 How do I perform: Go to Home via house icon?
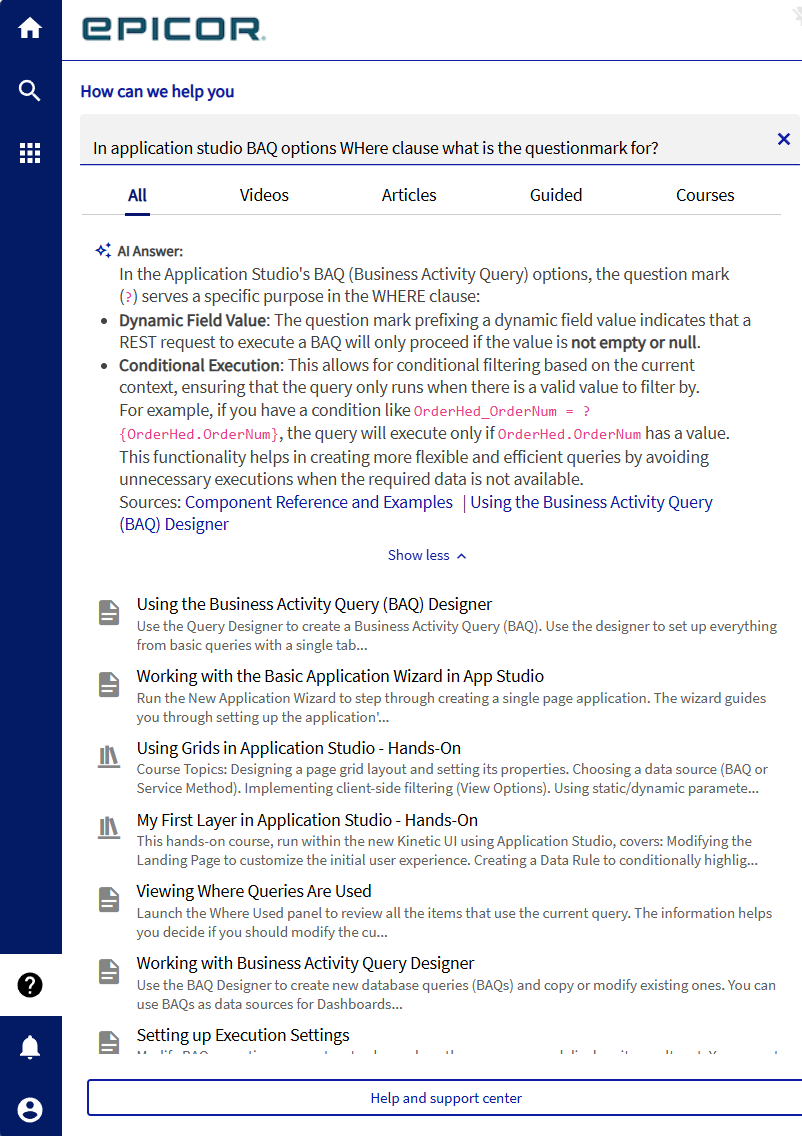(30, 28)
